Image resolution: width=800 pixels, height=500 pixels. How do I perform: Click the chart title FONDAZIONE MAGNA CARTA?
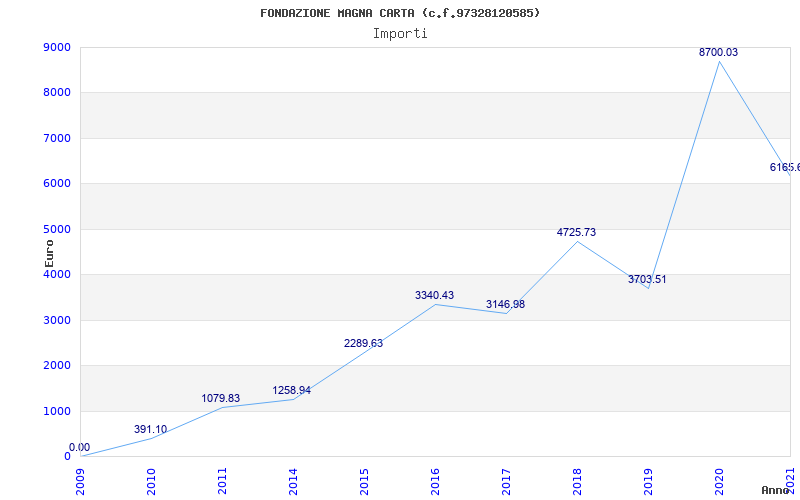[x=399, y=13]
